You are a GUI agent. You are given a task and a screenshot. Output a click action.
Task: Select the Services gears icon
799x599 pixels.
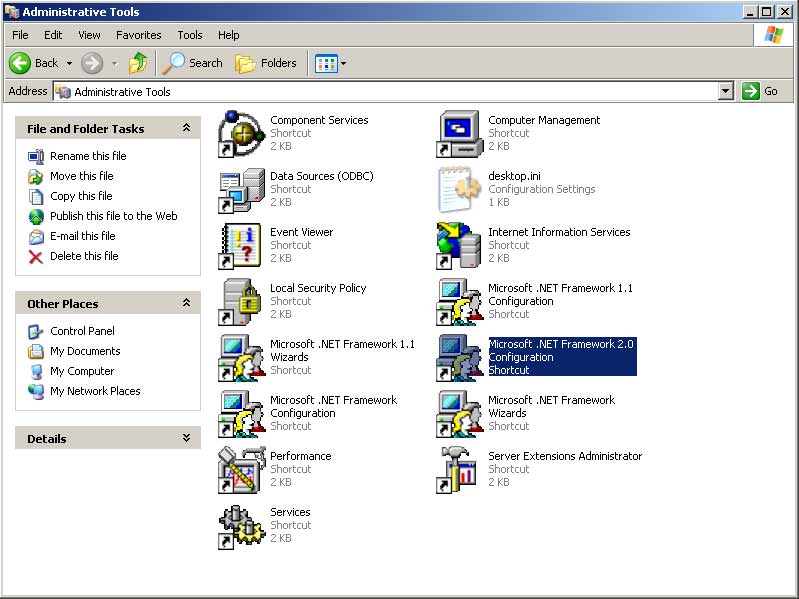242,527
